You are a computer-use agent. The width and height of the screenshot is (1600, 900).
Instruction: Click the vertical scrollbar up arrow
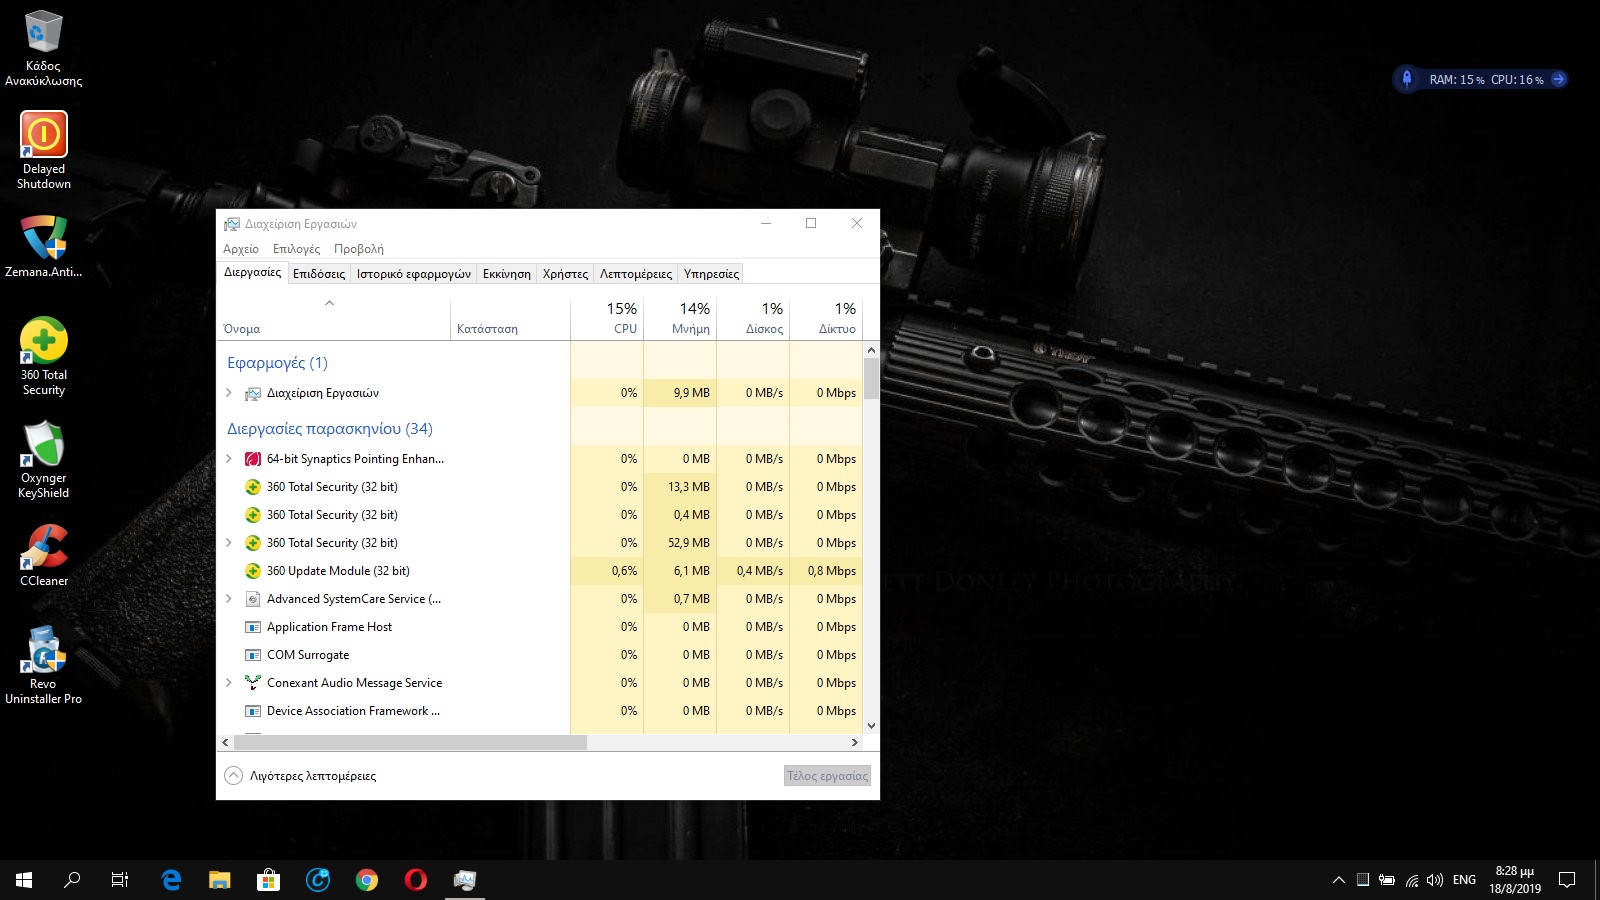point(871,350)
